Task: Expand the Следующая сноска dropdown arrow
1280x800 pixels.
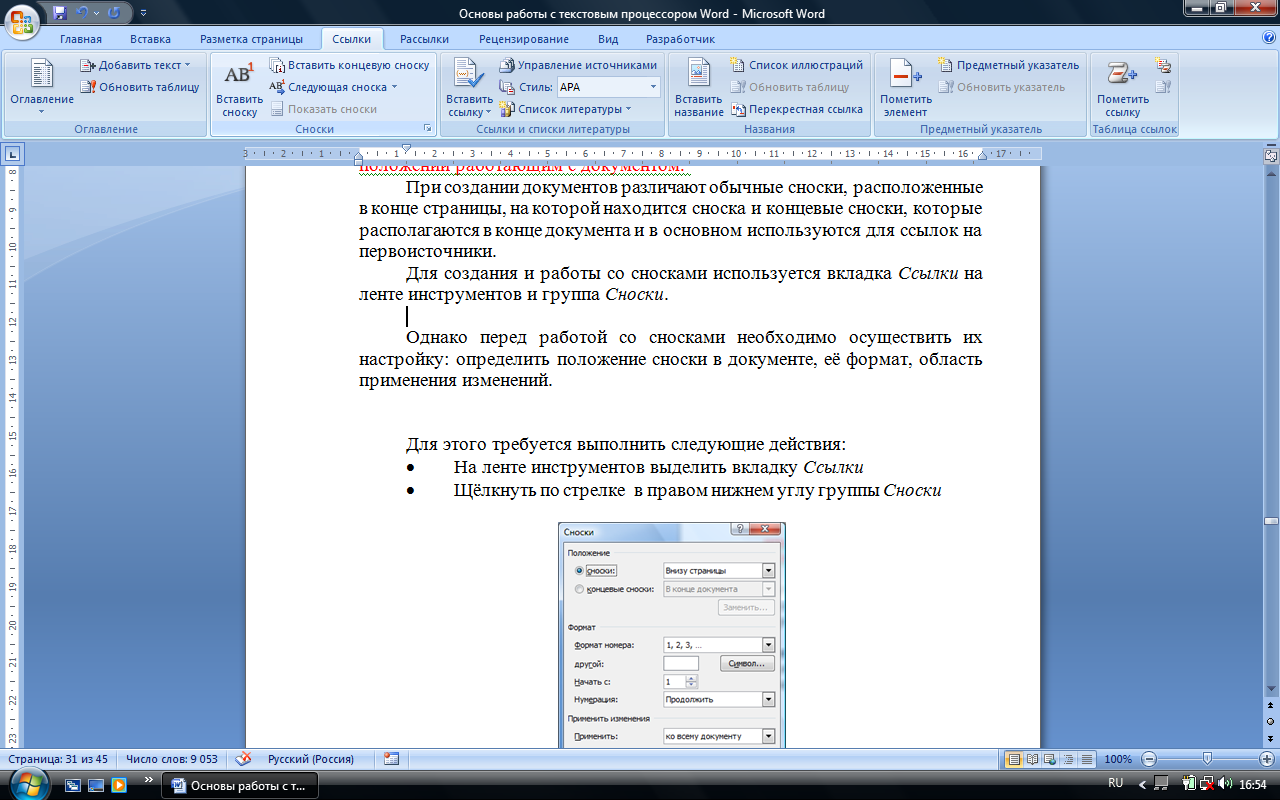Action: click(394, 87)
